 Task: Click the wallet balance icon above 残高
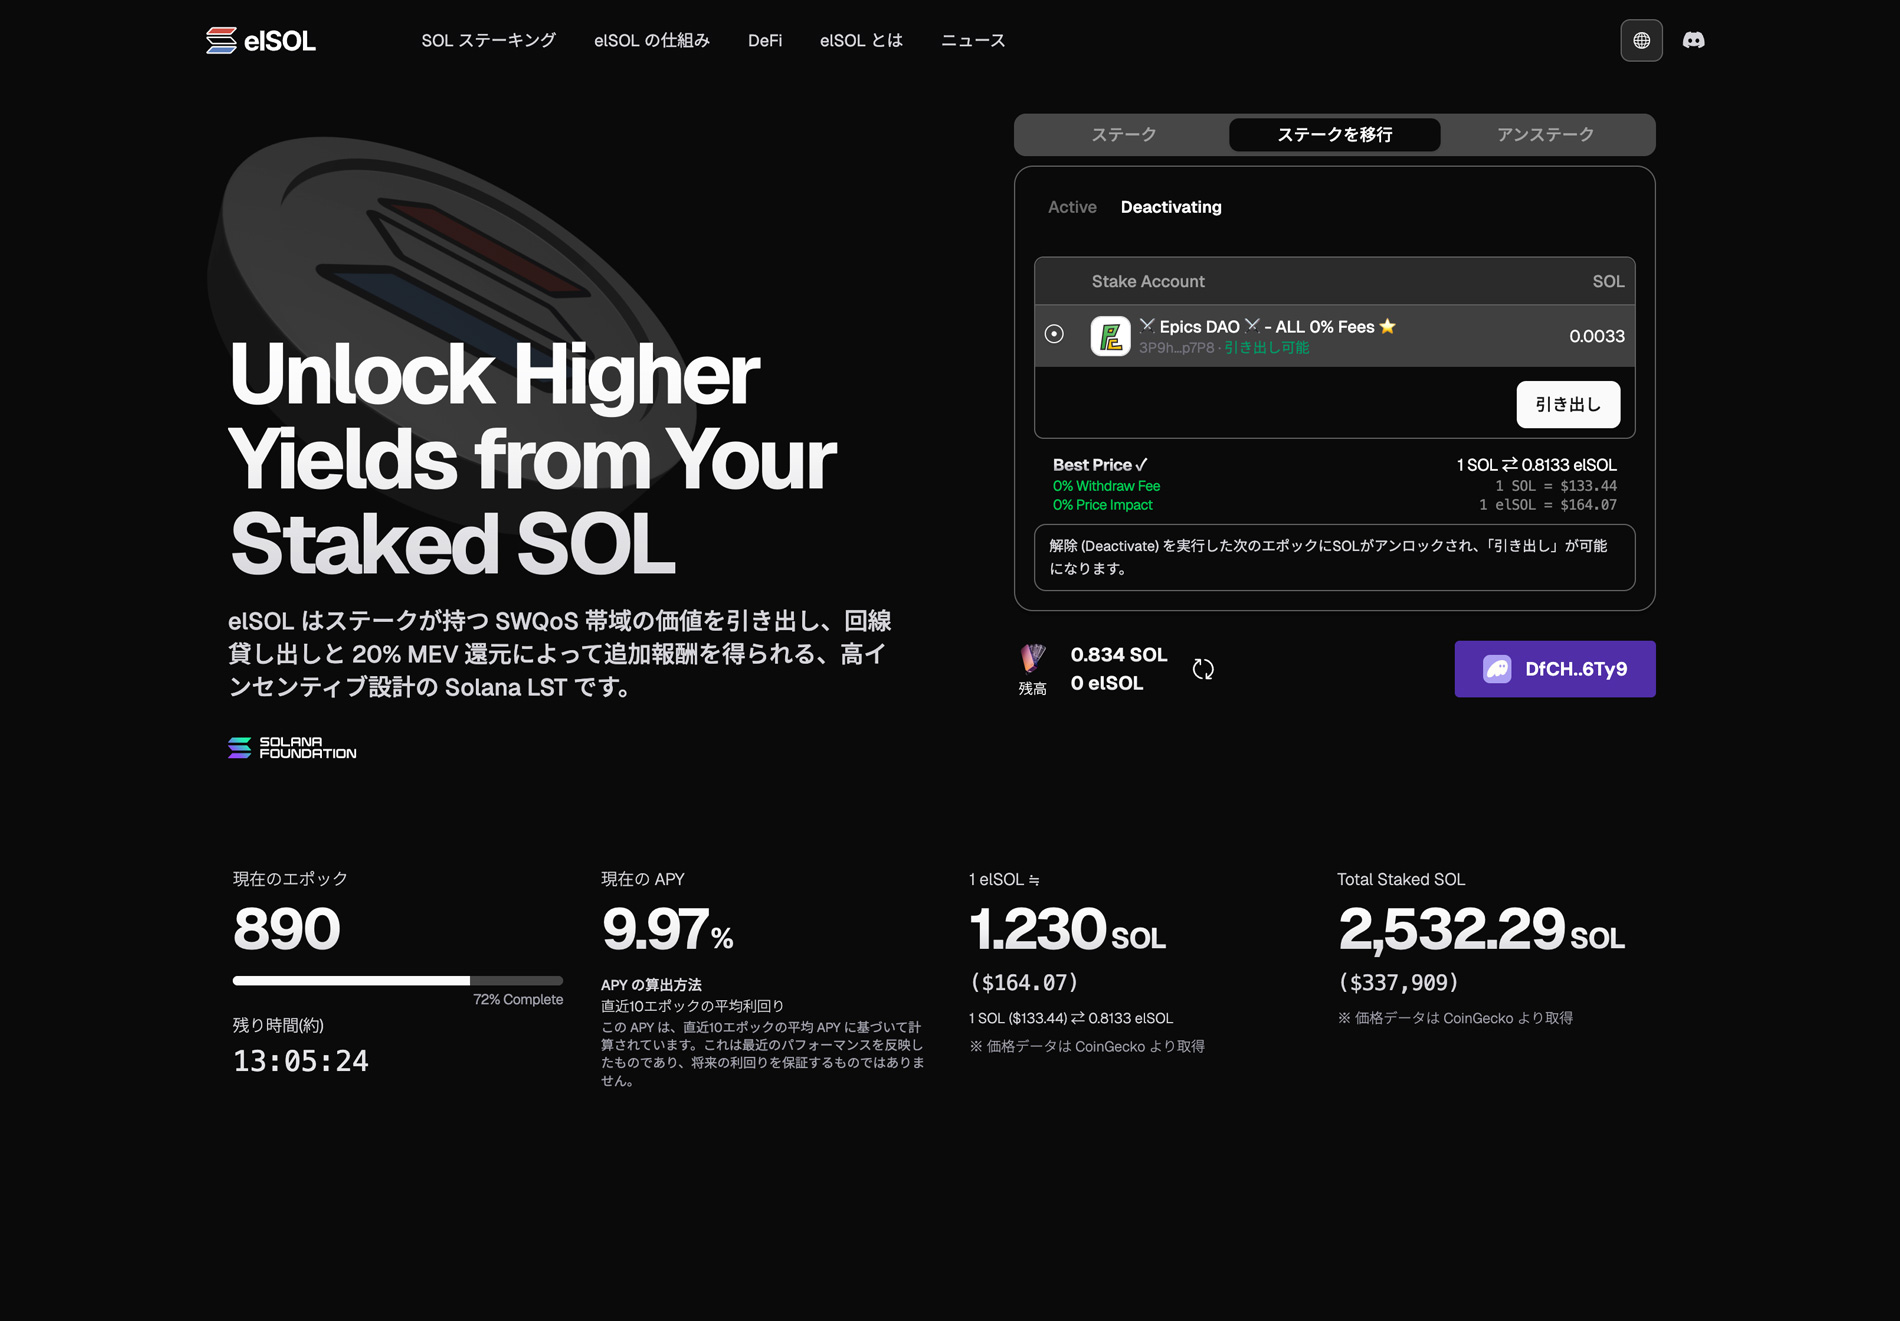point(1032,657)
